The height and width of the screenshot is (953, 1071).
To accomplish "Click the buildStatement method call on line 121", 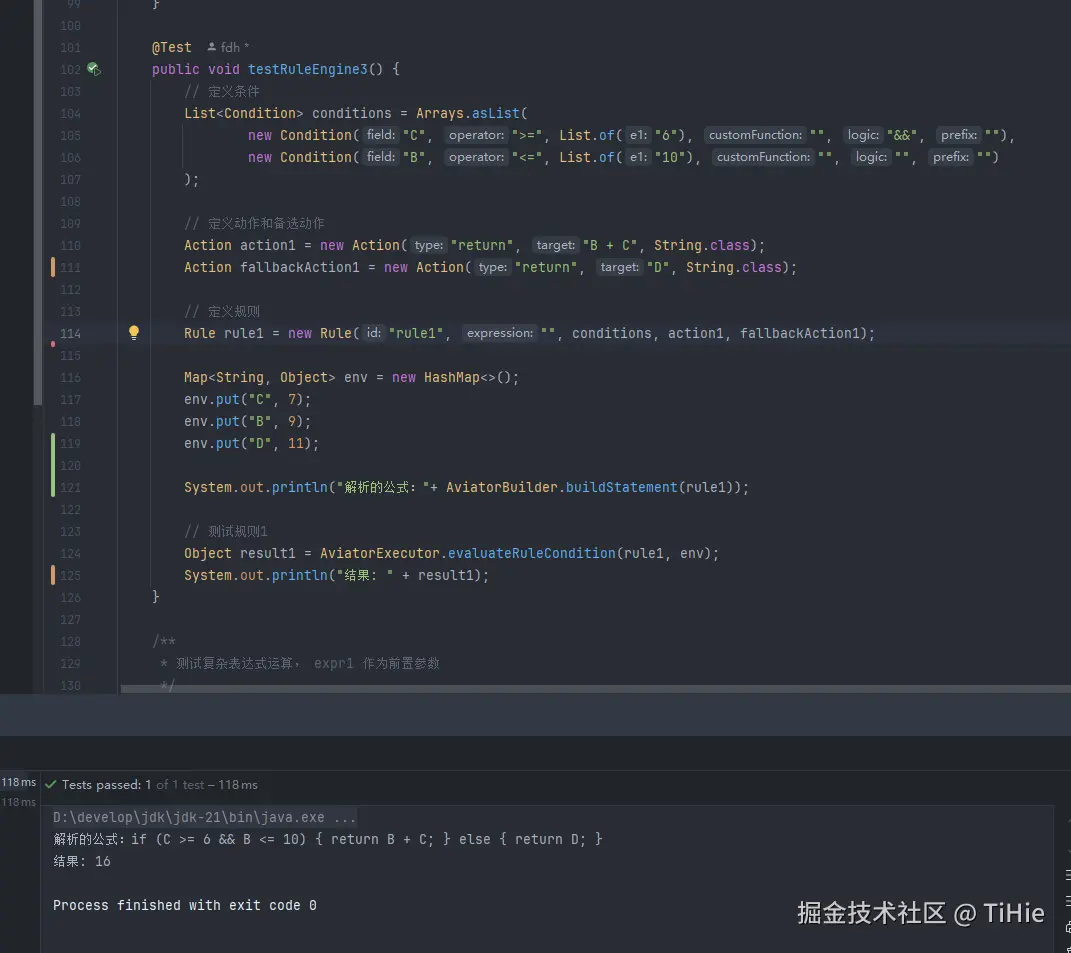I will point(621,487).
